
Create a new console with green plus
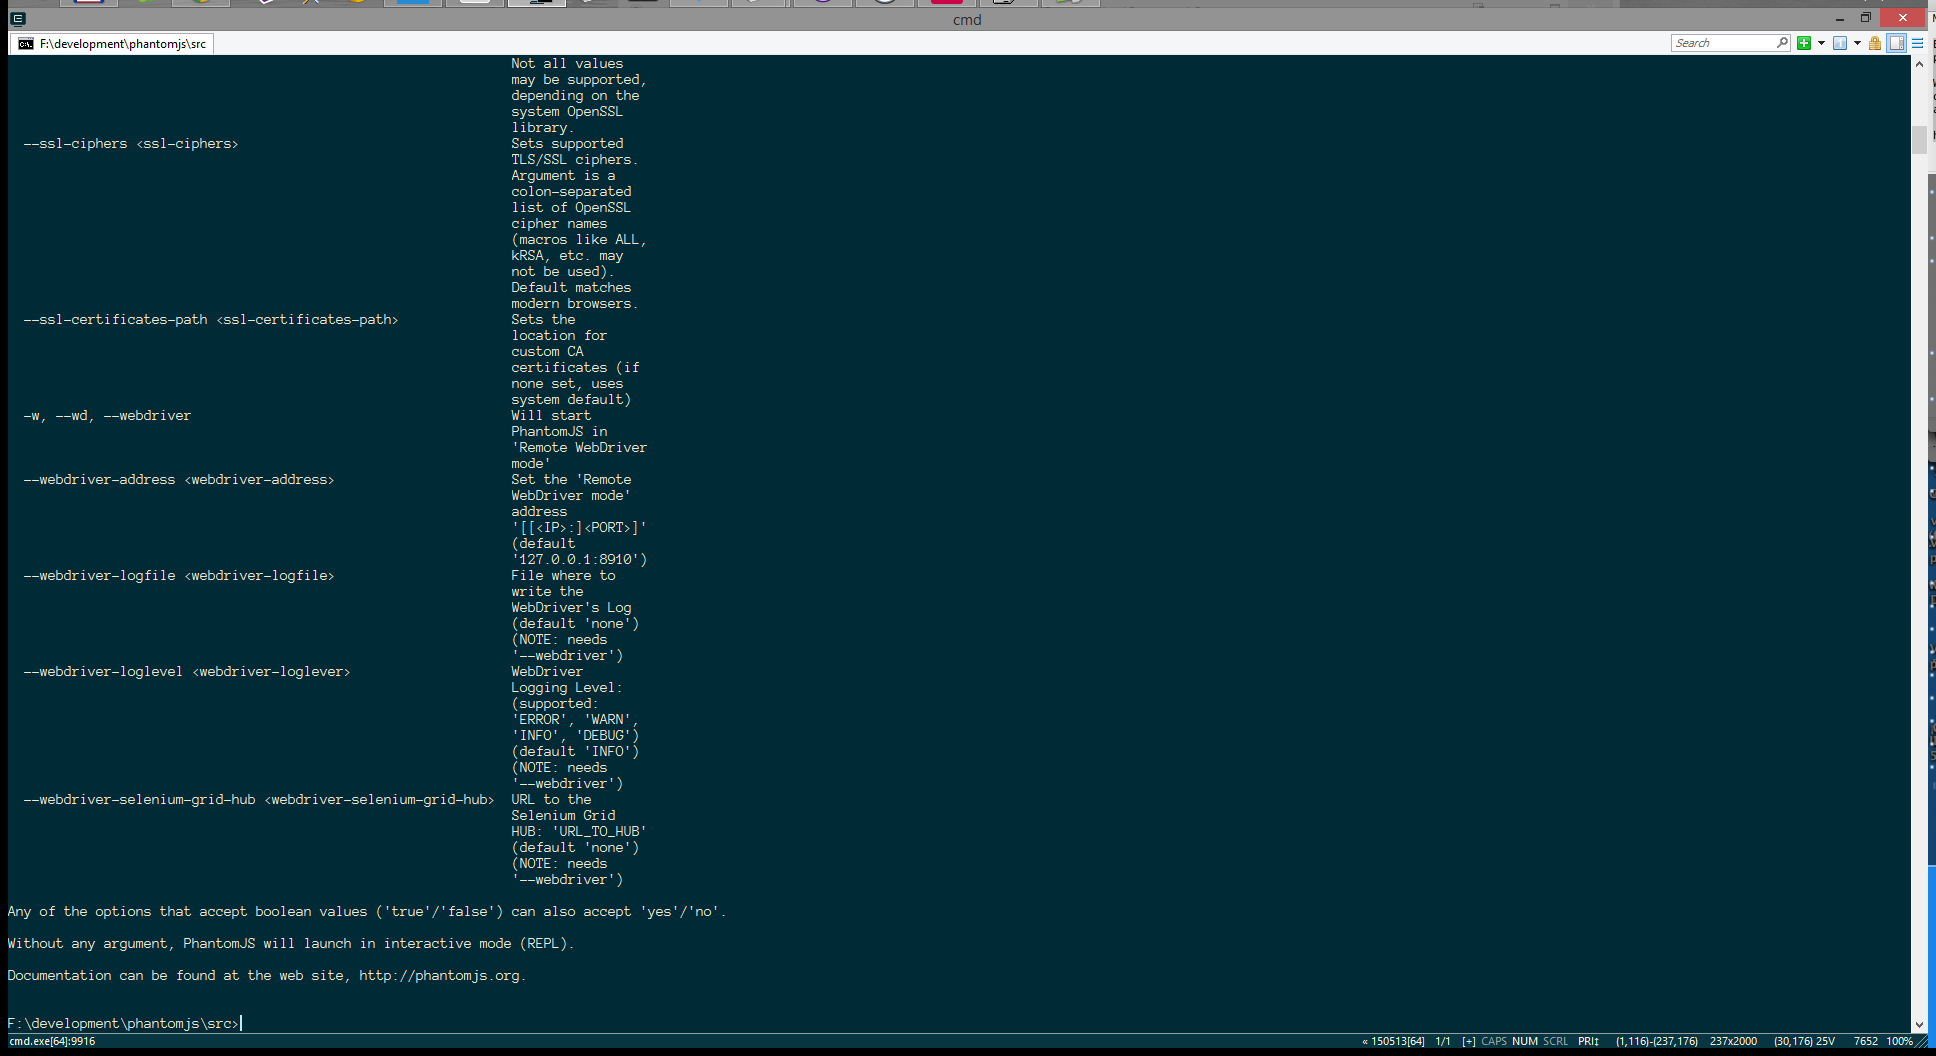pos(1804,43)
